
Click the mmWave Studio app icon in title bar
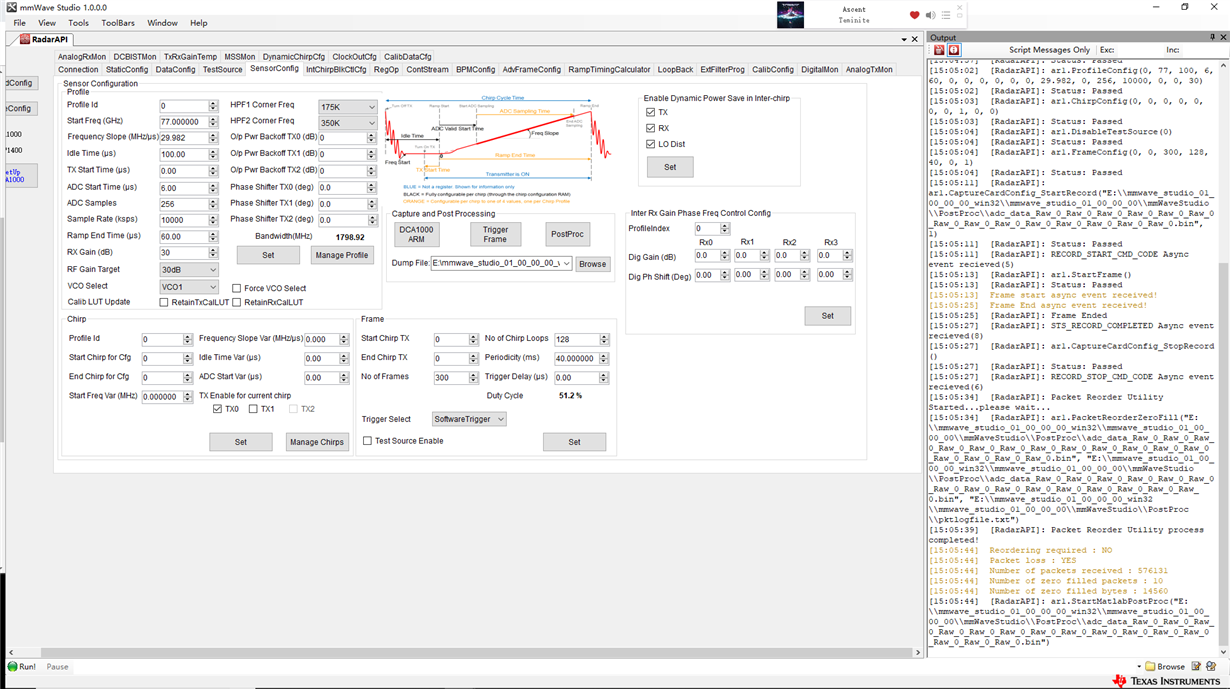pos(11,7)
